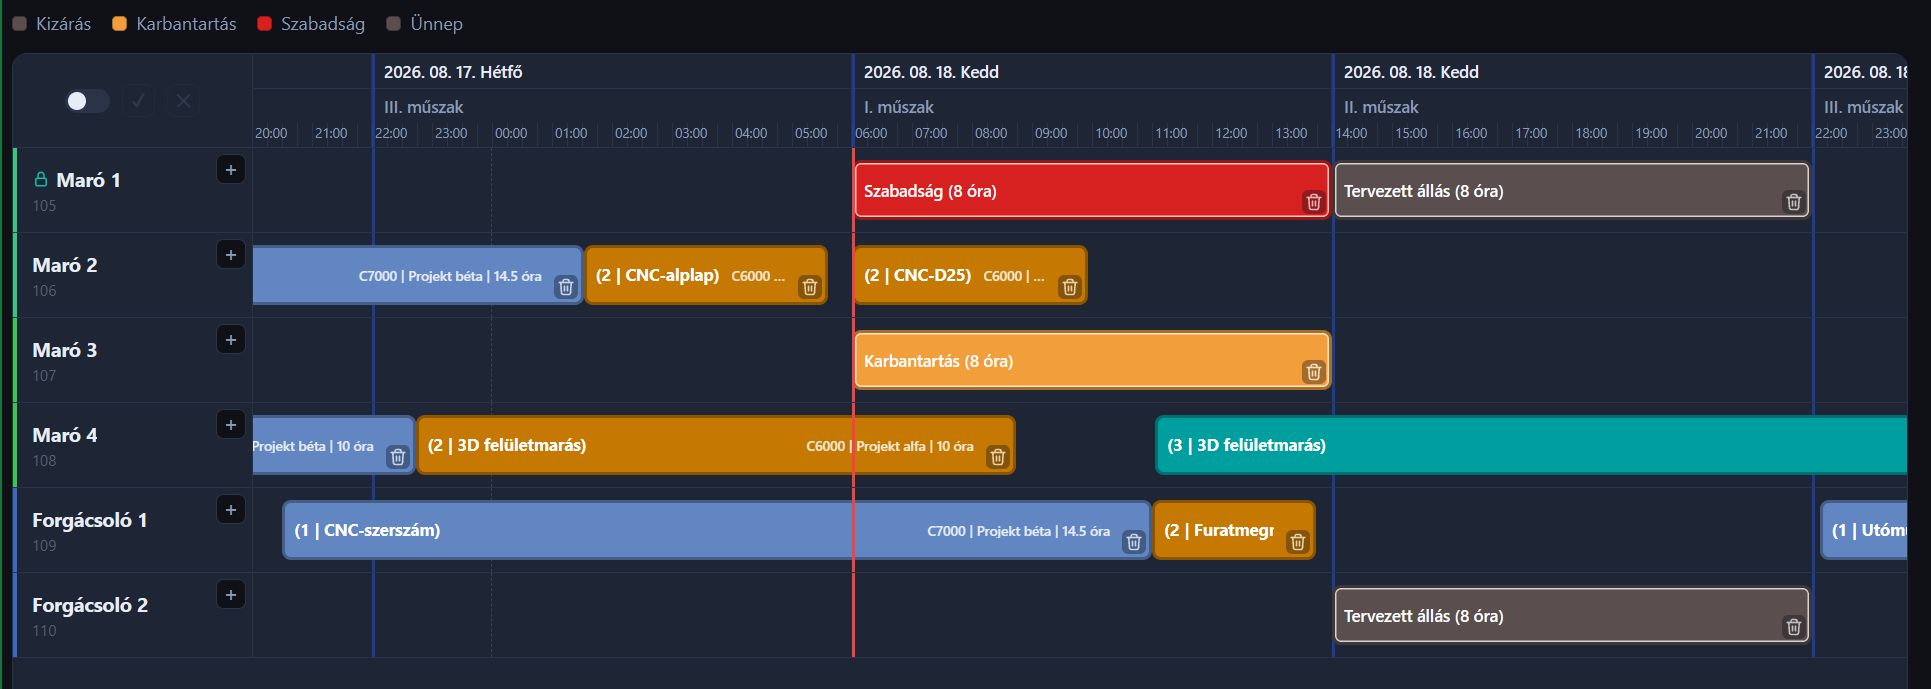The image size is (1931, 689).
Task: Add item to Maró 3 row
Action: (x=231, y=340)
